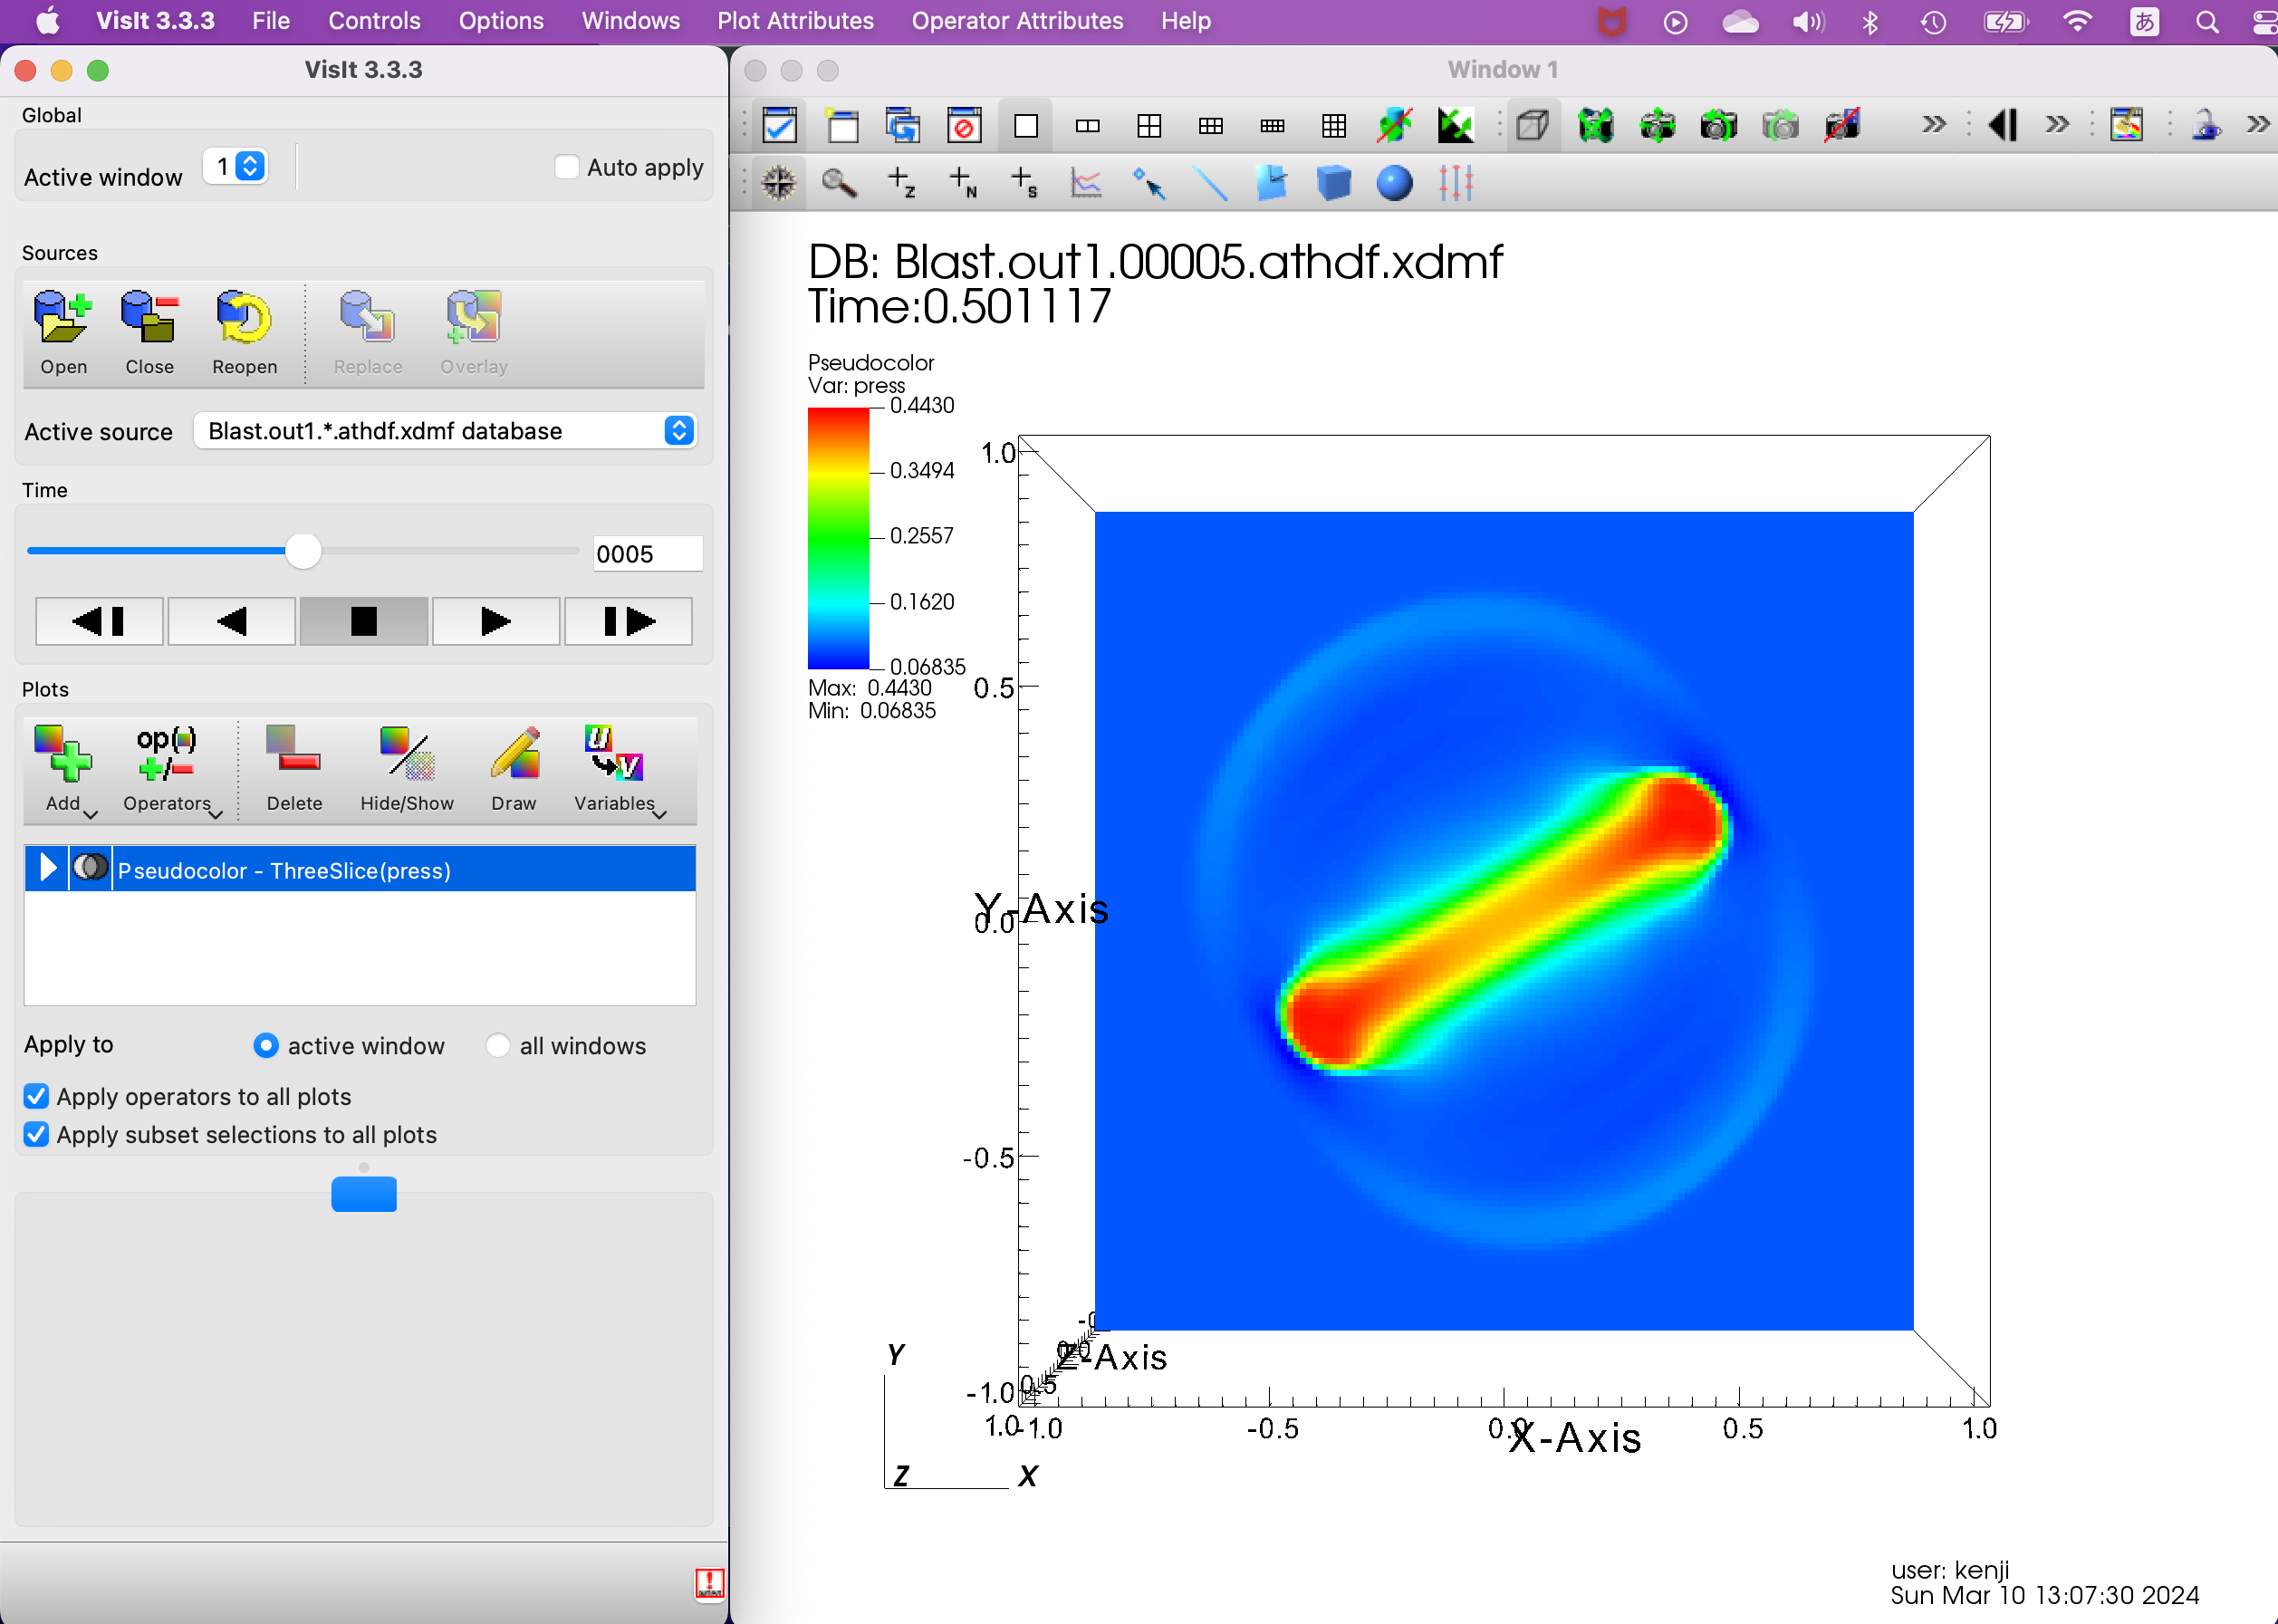Select the Node pick tool
The image size is (2278, 1624).
pyautogui.click(x=962, y=183)
